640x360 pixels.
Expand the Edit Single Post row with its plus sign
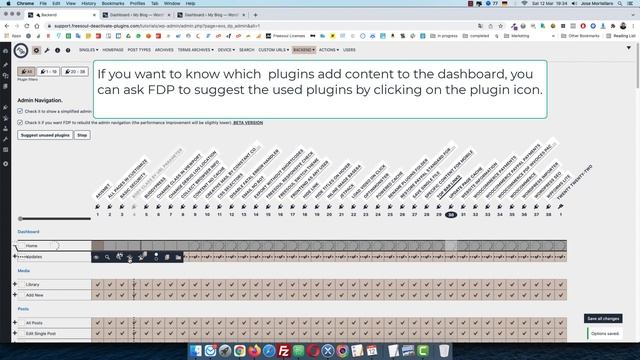pyautogui.click(x=15, y=333)
